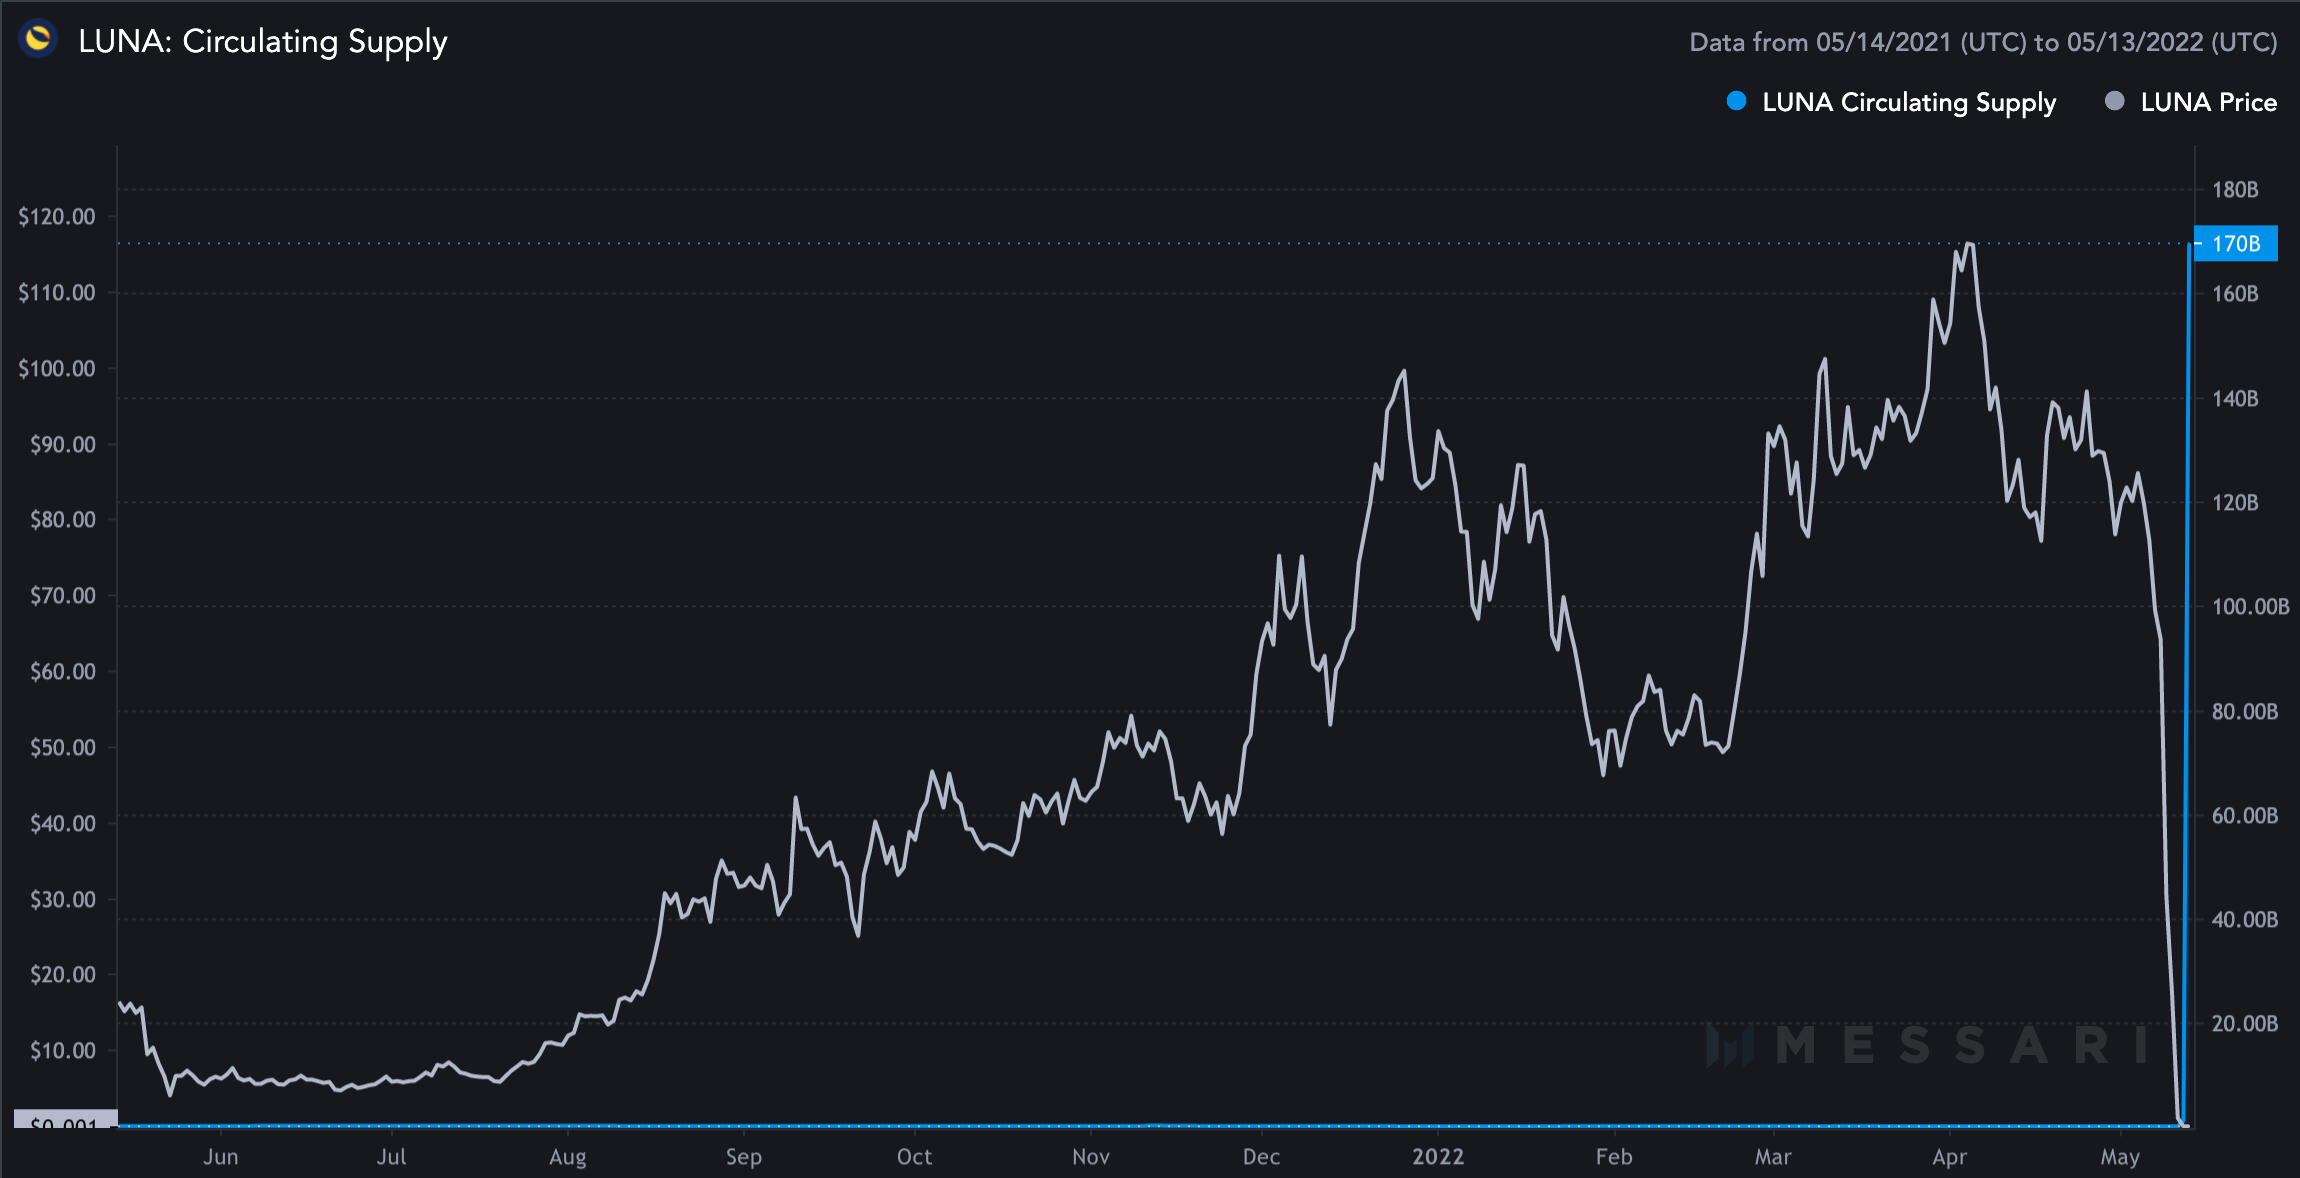Image resolution: width=2300 pixels, height=1178 pixels.
Task: Click the Mar label on time axis
Action: coord(1773,1157)
